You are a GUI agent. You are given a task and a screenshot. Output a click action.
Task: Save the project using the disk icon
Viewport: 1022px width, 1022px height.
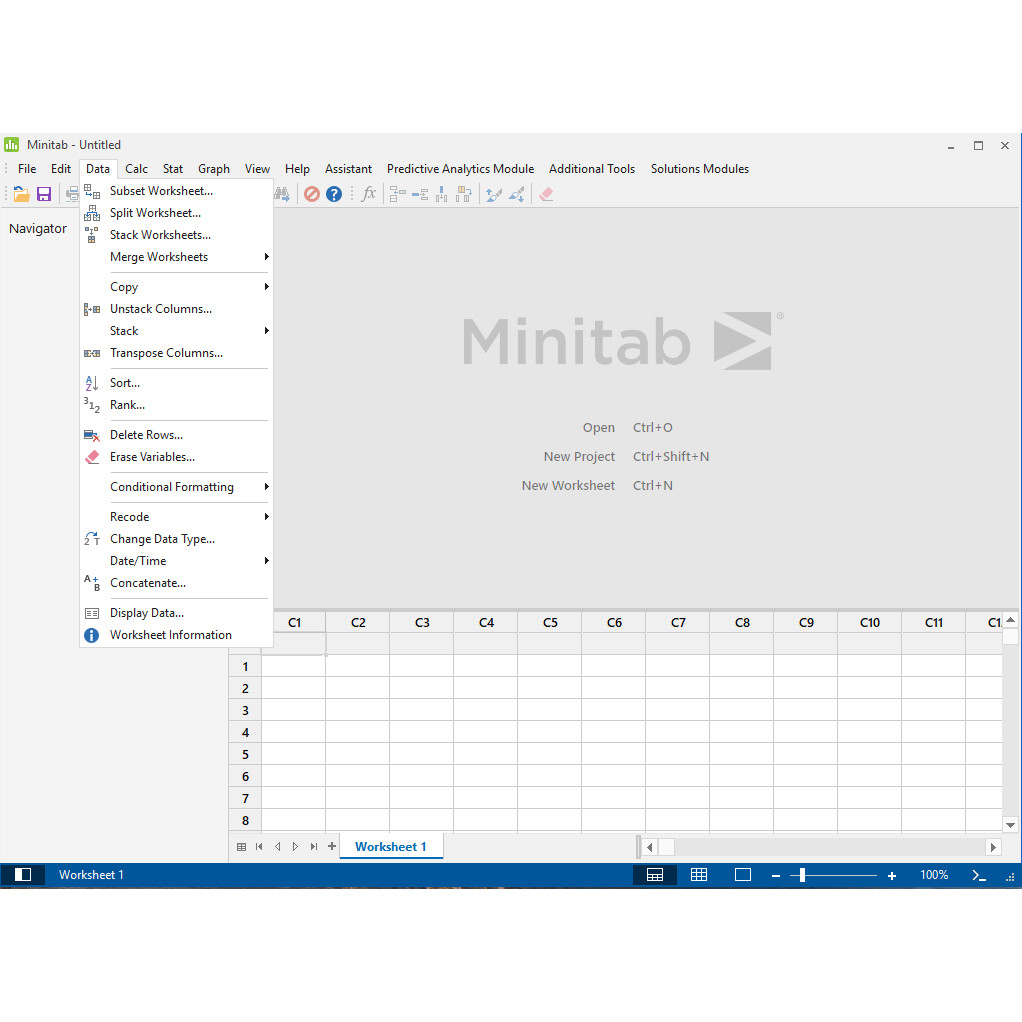coord(44,194)
